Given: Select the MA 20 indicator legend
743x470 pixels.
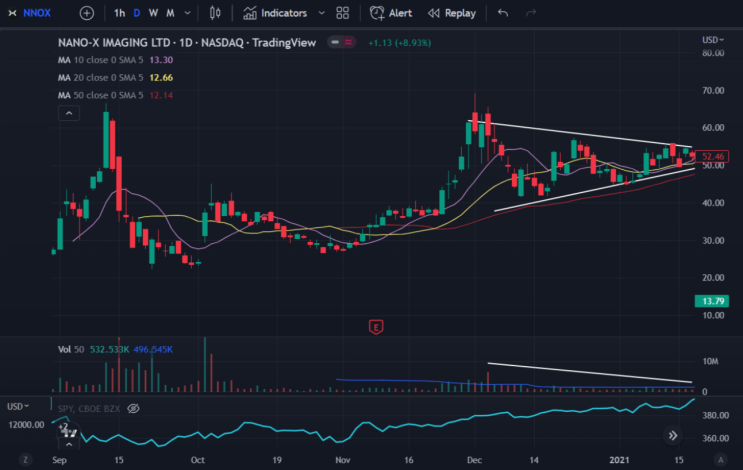Looking at the screenshot, I should (100, 78).
